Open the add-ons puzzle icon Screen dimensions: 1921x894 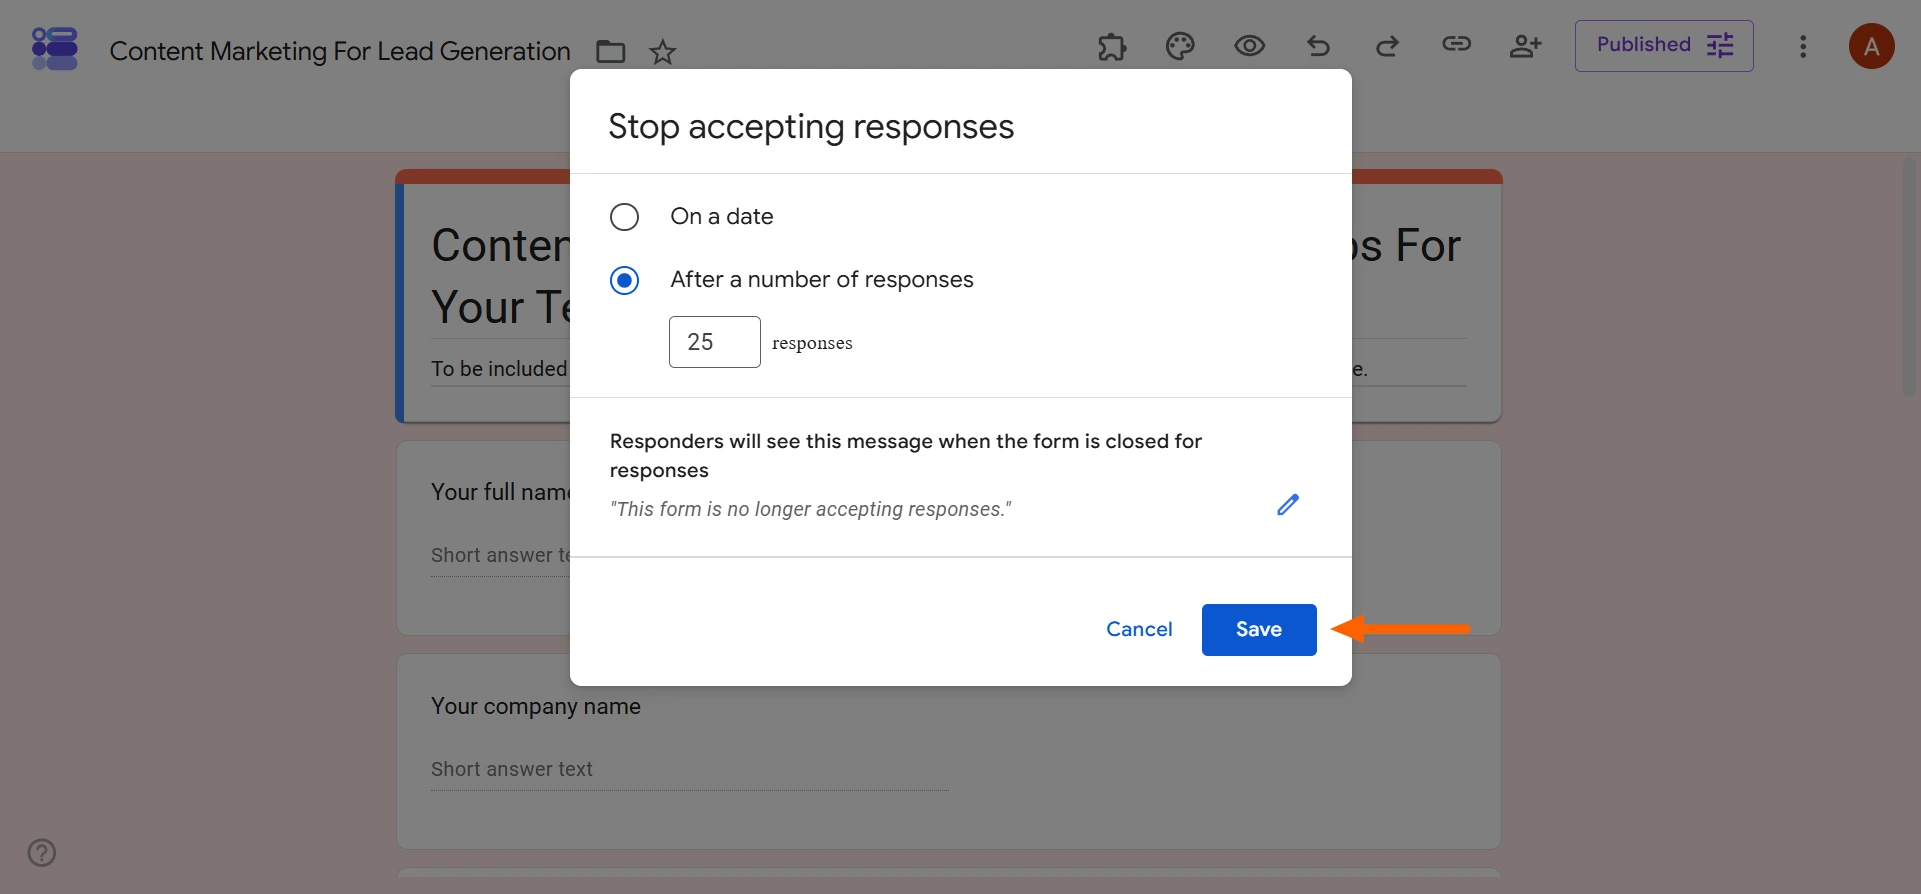coord(1112,46)
